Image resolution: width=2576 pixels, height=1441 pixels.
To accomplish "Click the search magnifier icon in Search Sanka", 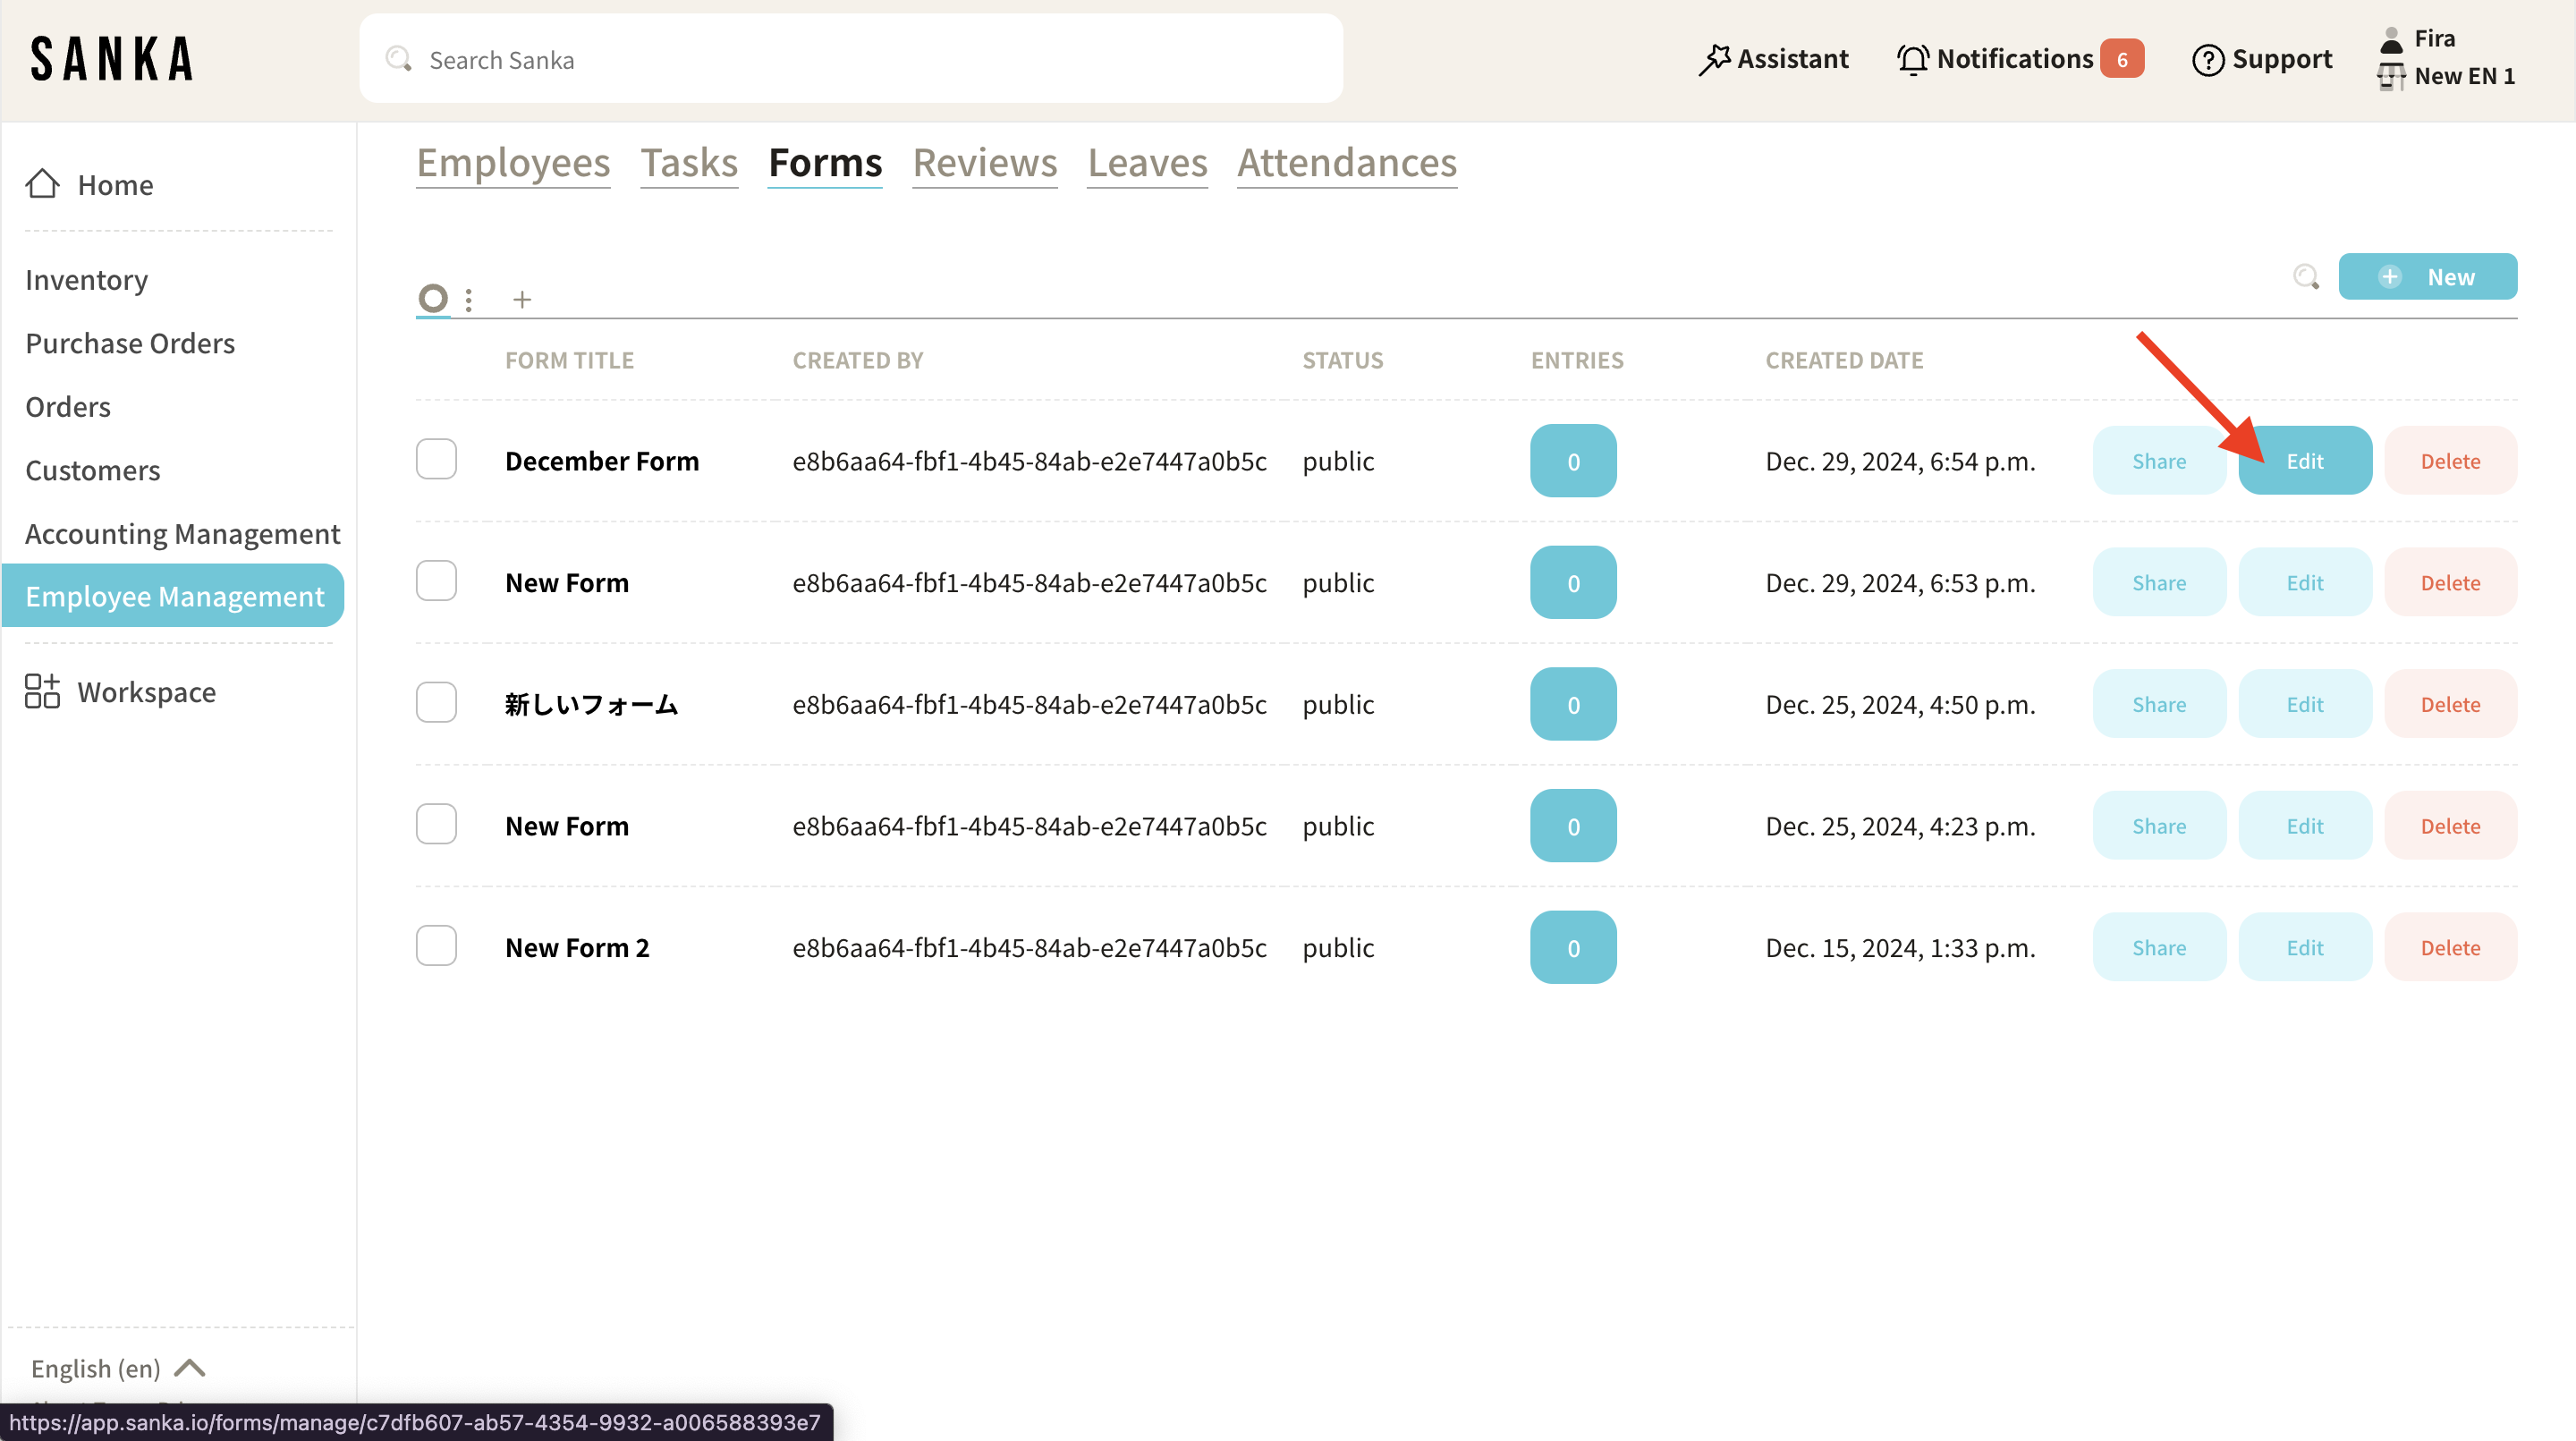I will [x=399, y=59].
